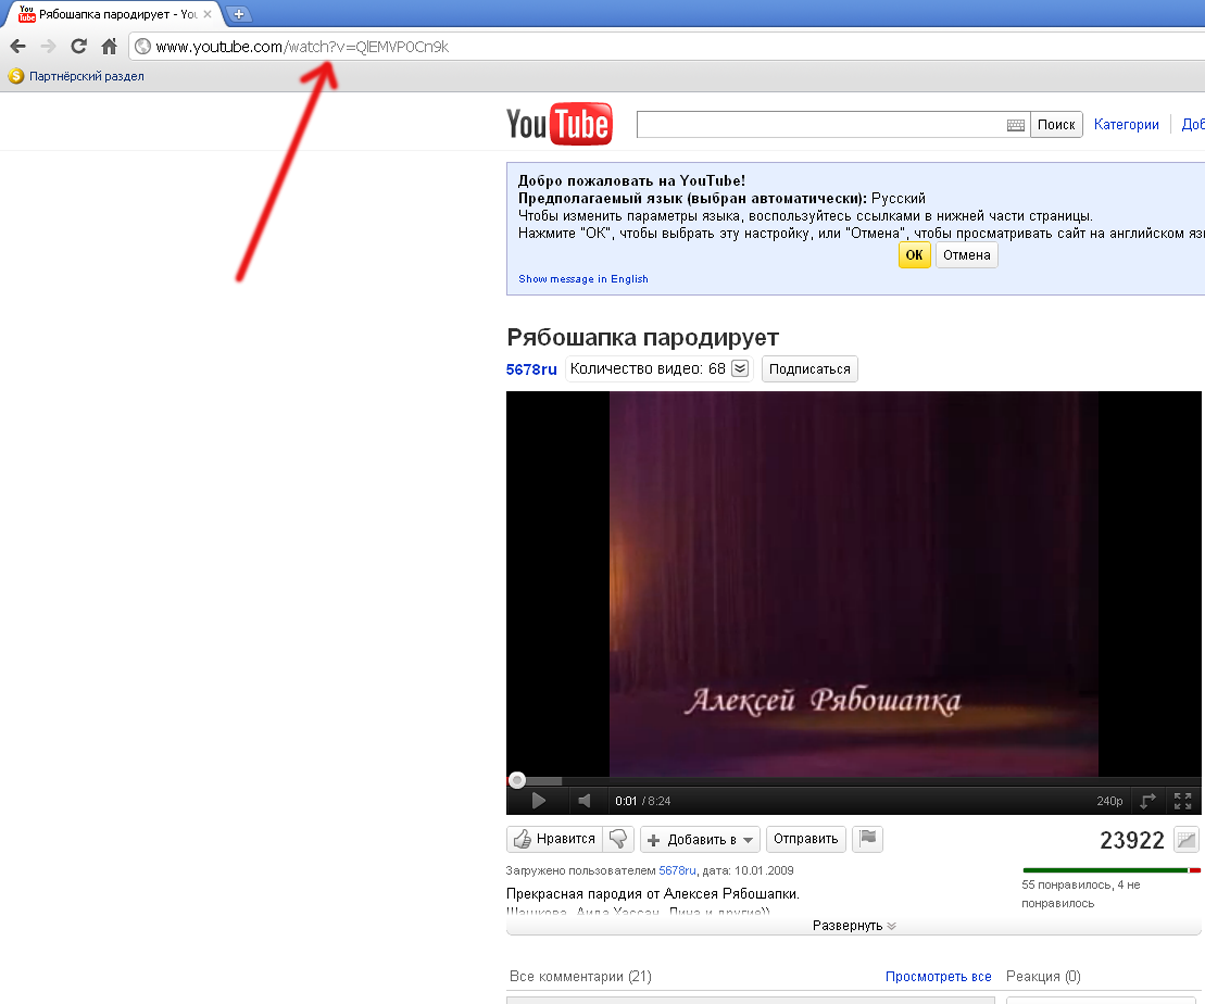Play the video with the play button
Viewport: 1205px width, 1004px height.
point(538,800)
